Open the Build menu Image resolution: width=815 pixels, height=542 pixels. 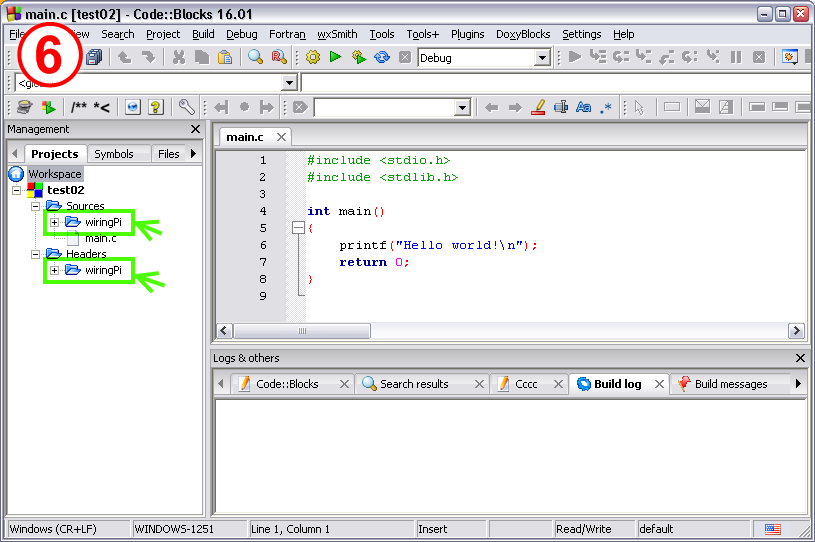[x=203, y=34]
